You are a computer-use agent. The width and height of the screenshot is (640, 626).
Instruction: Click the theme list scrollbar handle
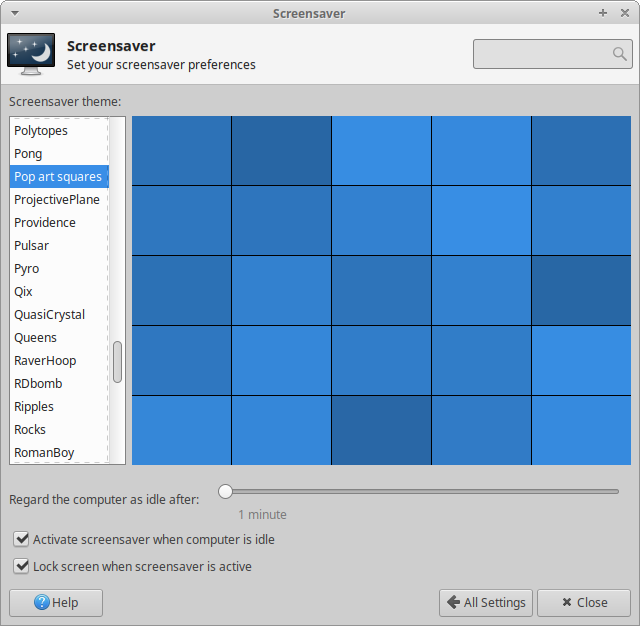(118, 362)
